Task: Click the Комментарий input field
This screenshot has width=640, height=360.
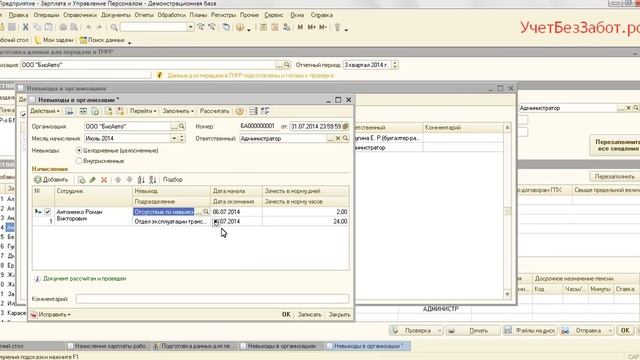Action: (x=213, y=299)
